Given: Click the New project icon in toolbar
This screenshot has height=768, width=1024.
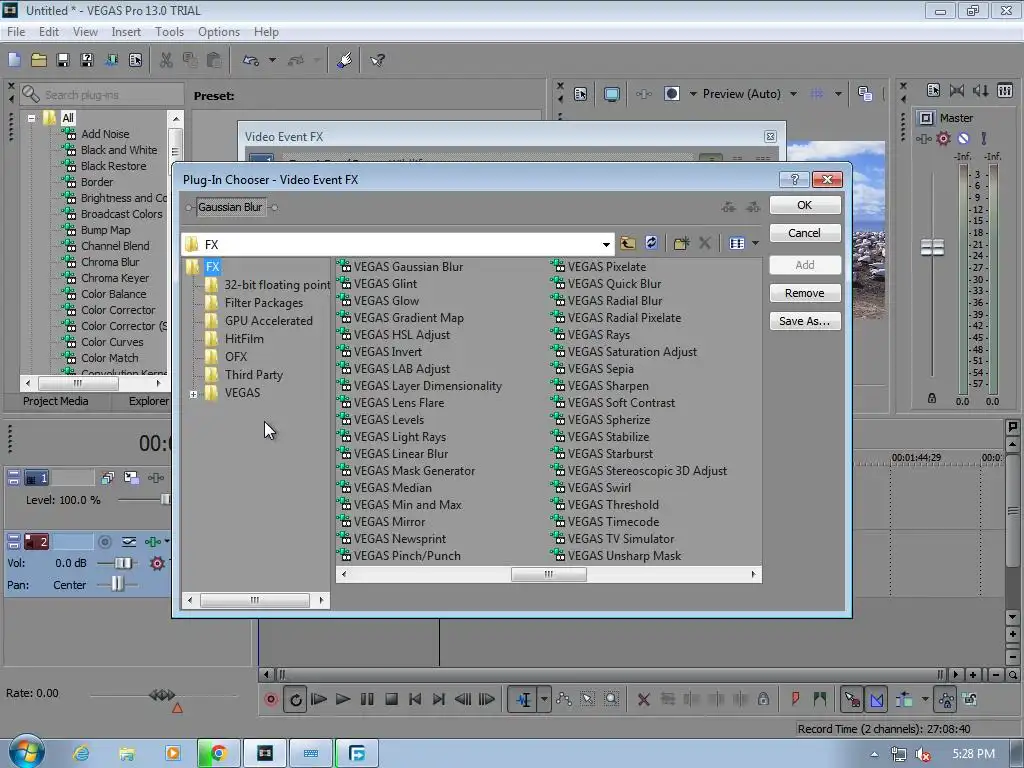Looking at the screenshot, I should click(x=14, y=60).
